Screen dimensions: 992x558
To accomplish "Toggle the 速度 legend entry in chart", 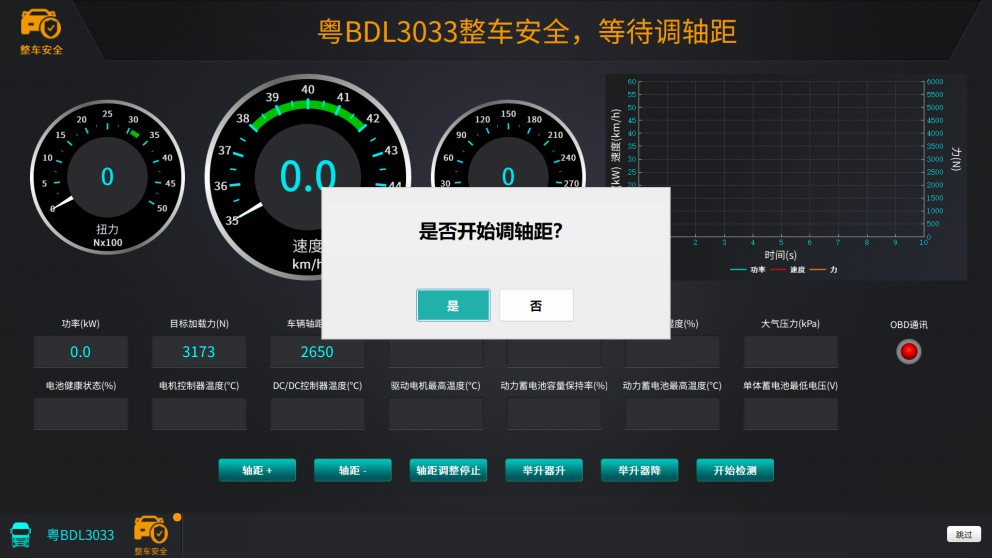I will click(788, 270).
